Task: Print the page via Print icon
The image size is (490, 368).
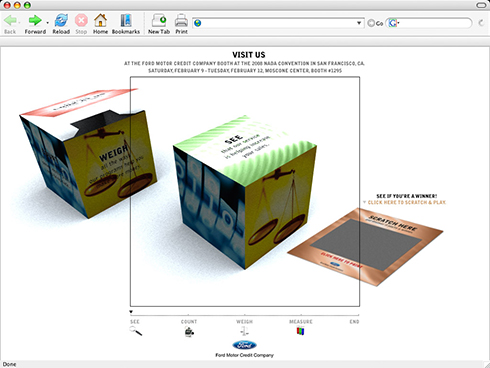Action: coord(181,21)
